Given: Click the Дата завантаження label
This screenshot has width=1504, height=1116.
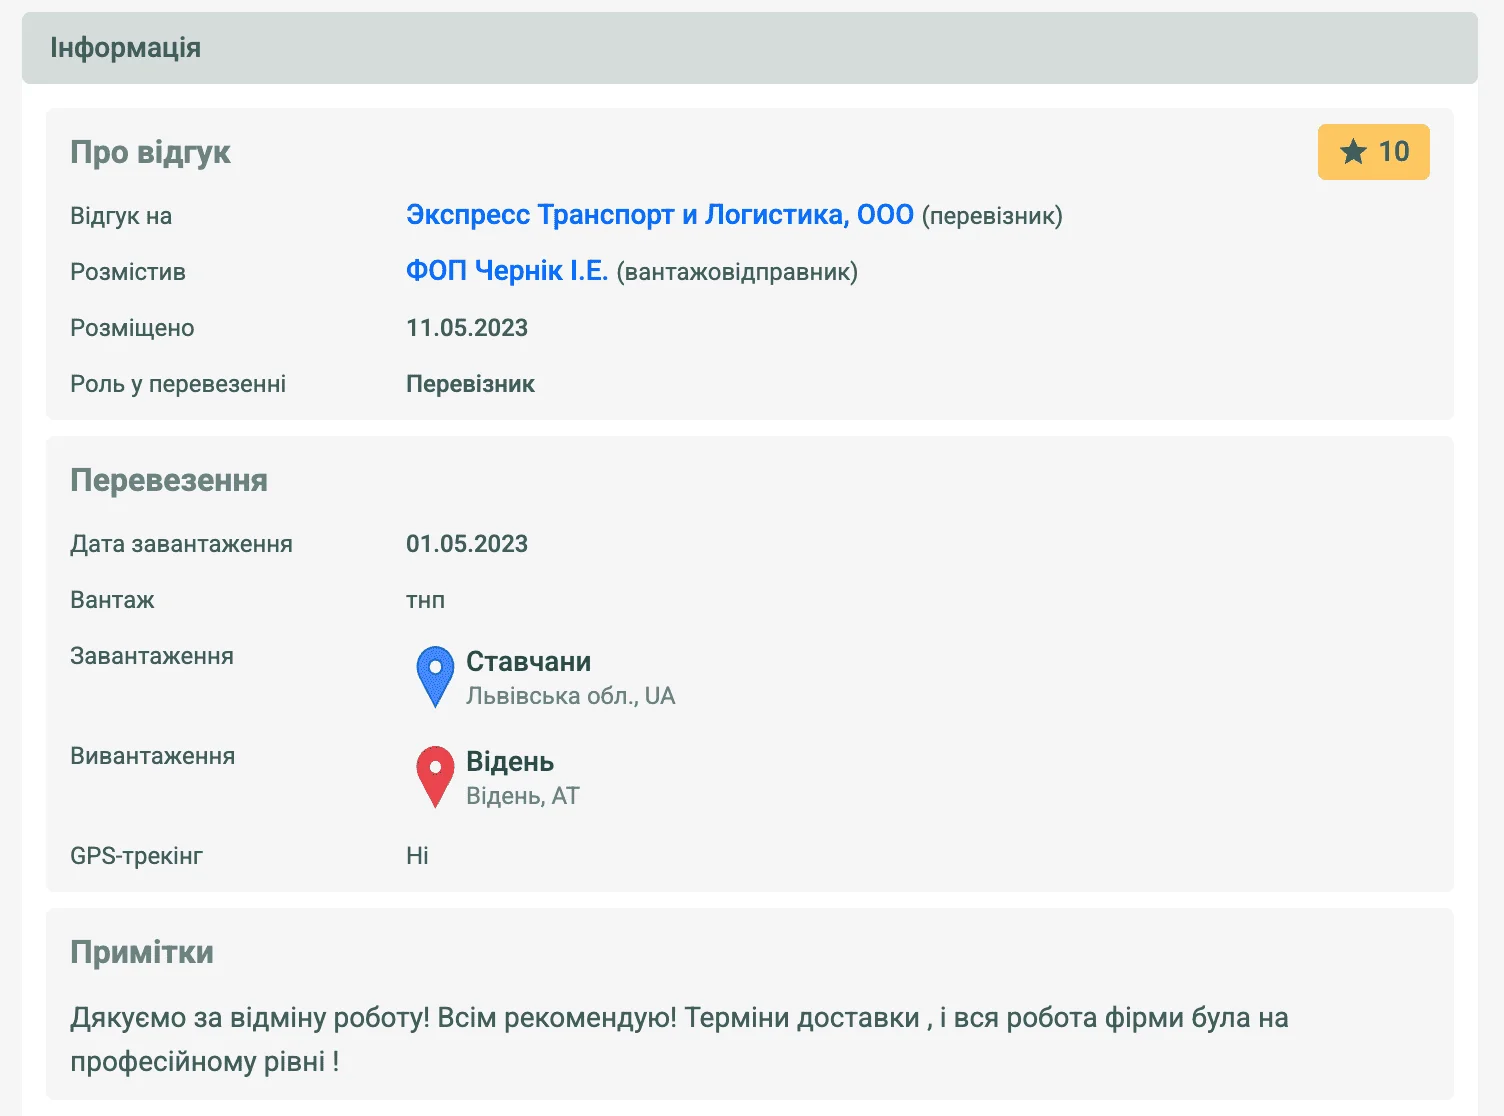Looking at the screenshot, I should point(181,544).
